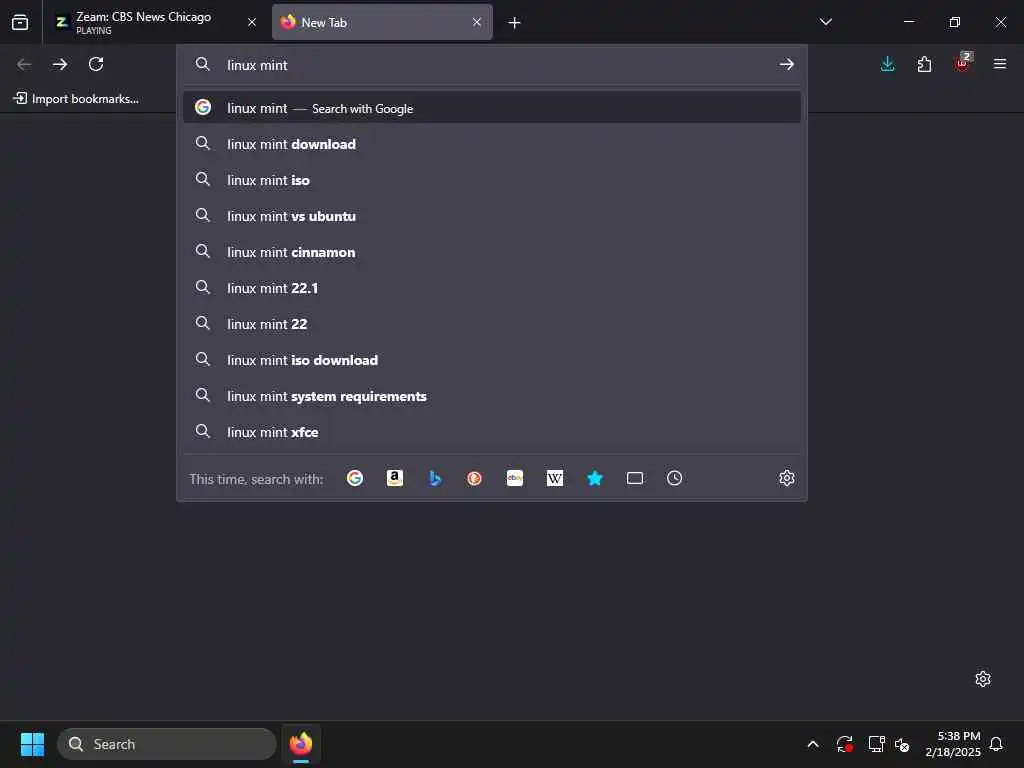Open the Windows Start menu
Image resolution: width=1024 pixels, height=768 pixels.
(32, 744)
